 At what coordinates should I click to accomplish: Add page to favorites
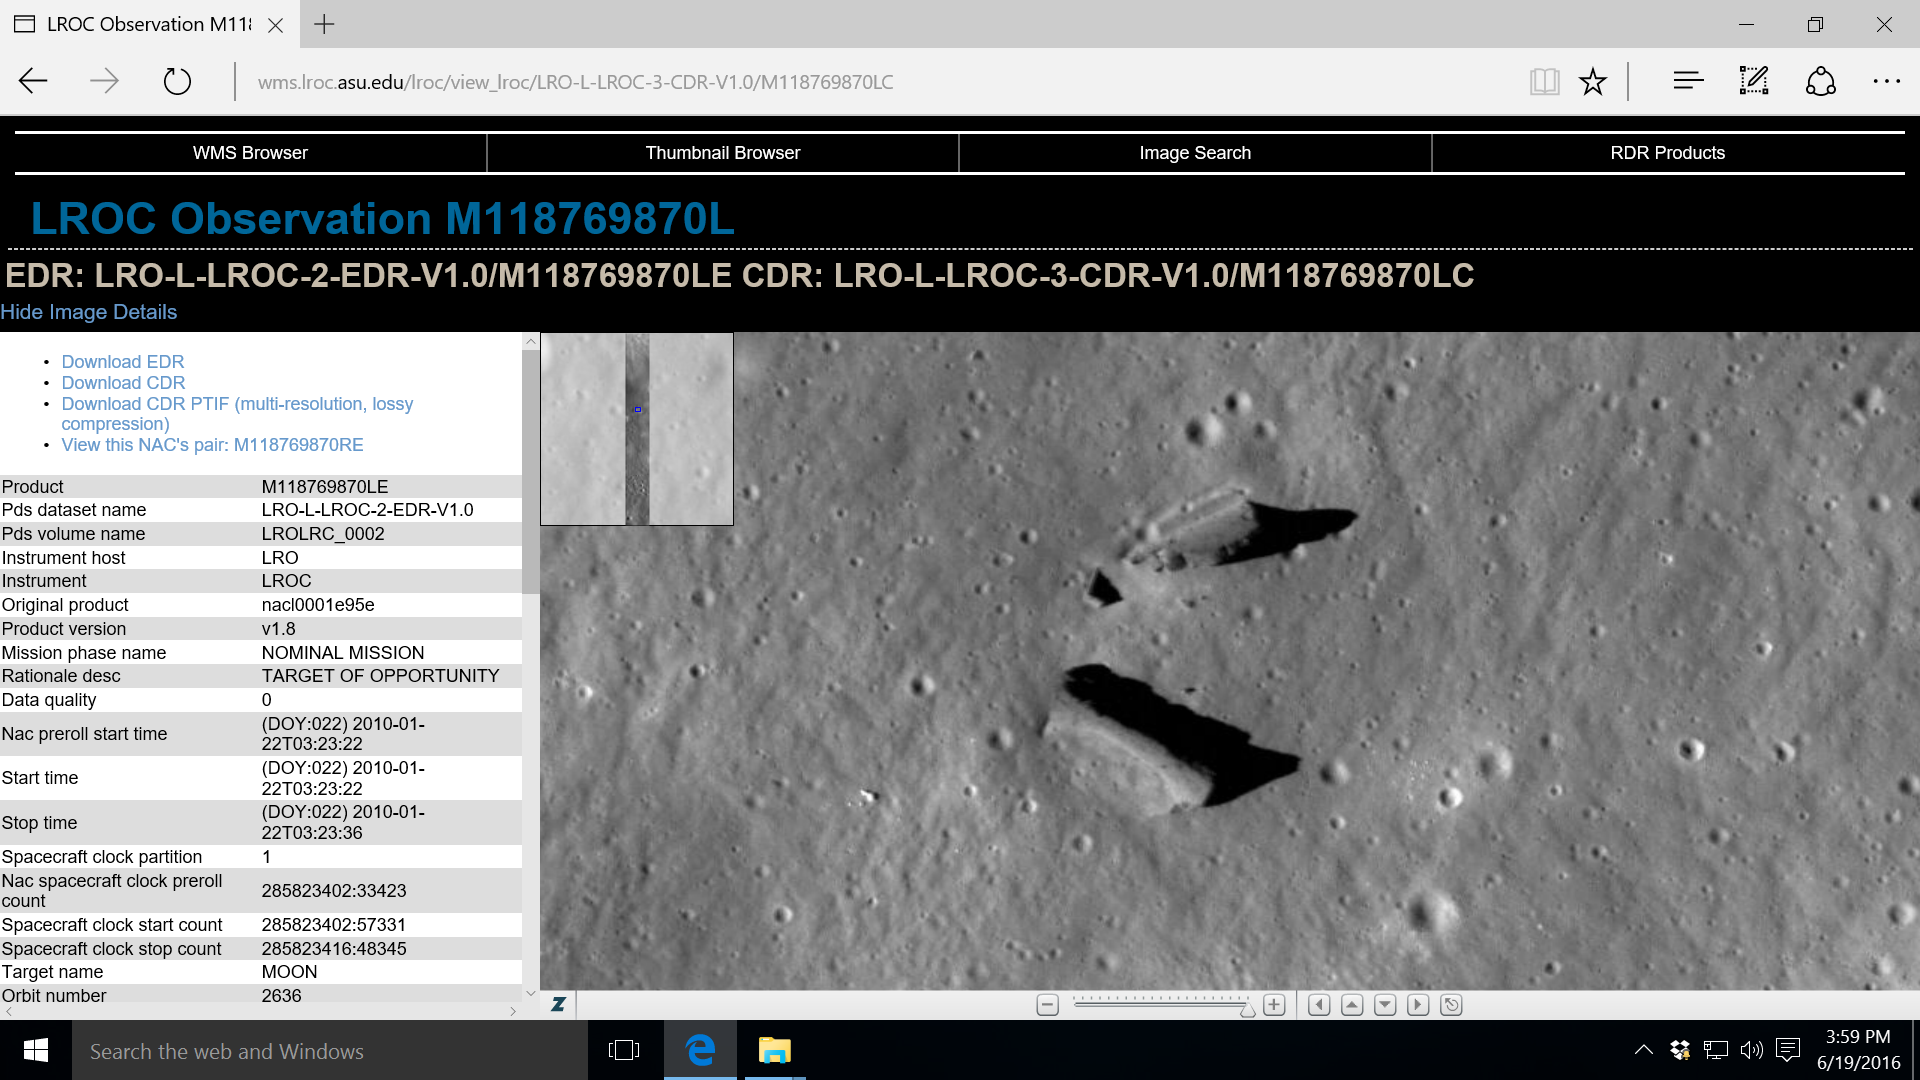click(x=1592, y=81)
